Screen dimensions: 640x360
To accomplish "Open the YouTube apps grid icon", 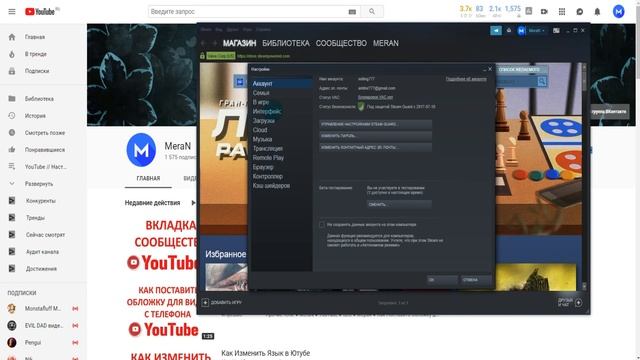I will pyautogui.click(x=562, y=11).
